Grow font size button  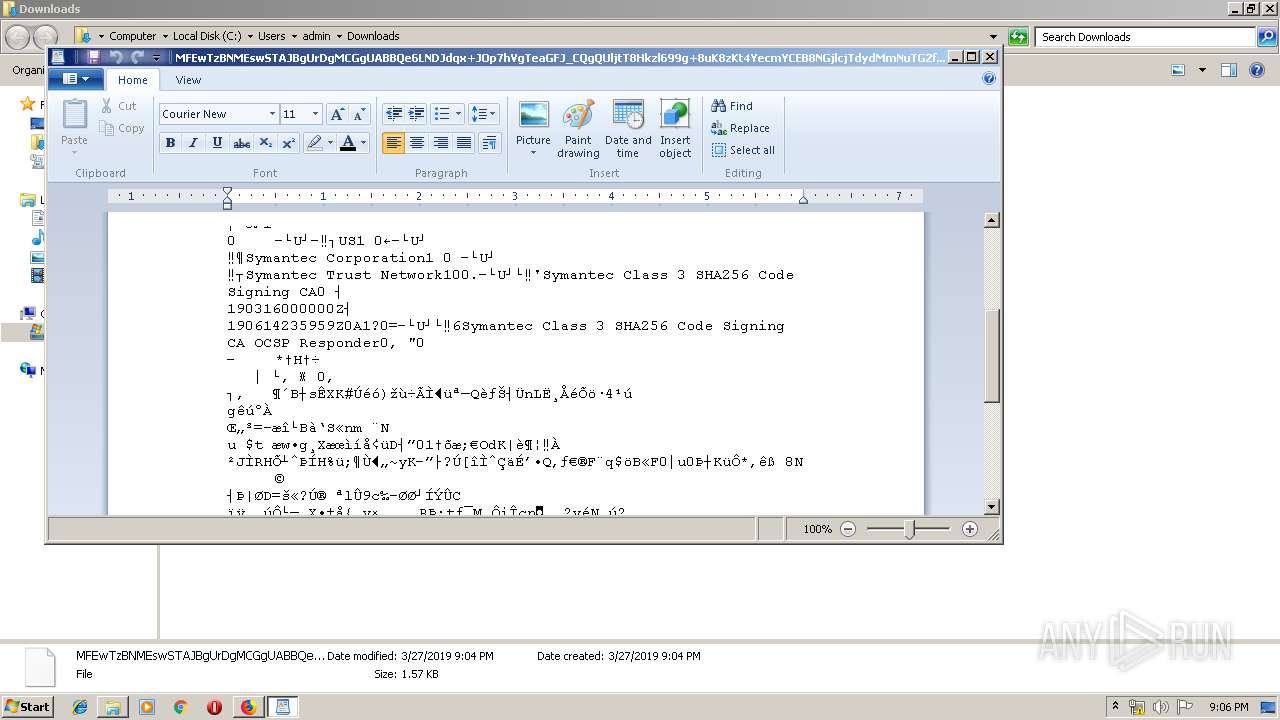(337, 114)
